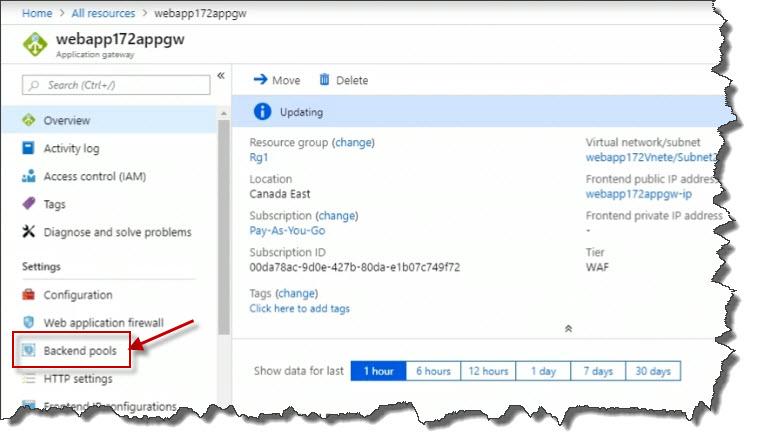Click the sidebar scrollbar thumb
The image size is (758, 446).
click(223, 227)
